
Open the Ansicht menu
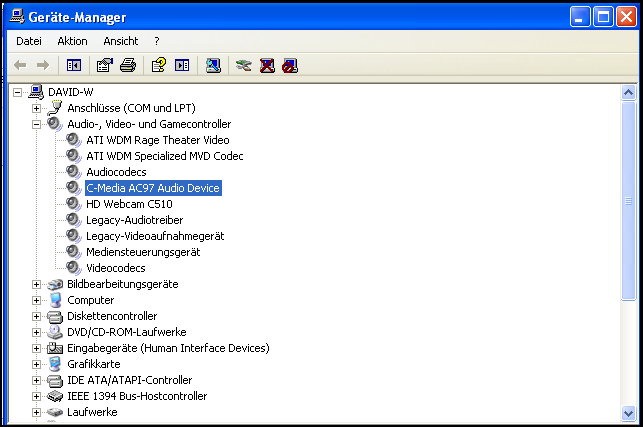(121, 41)
